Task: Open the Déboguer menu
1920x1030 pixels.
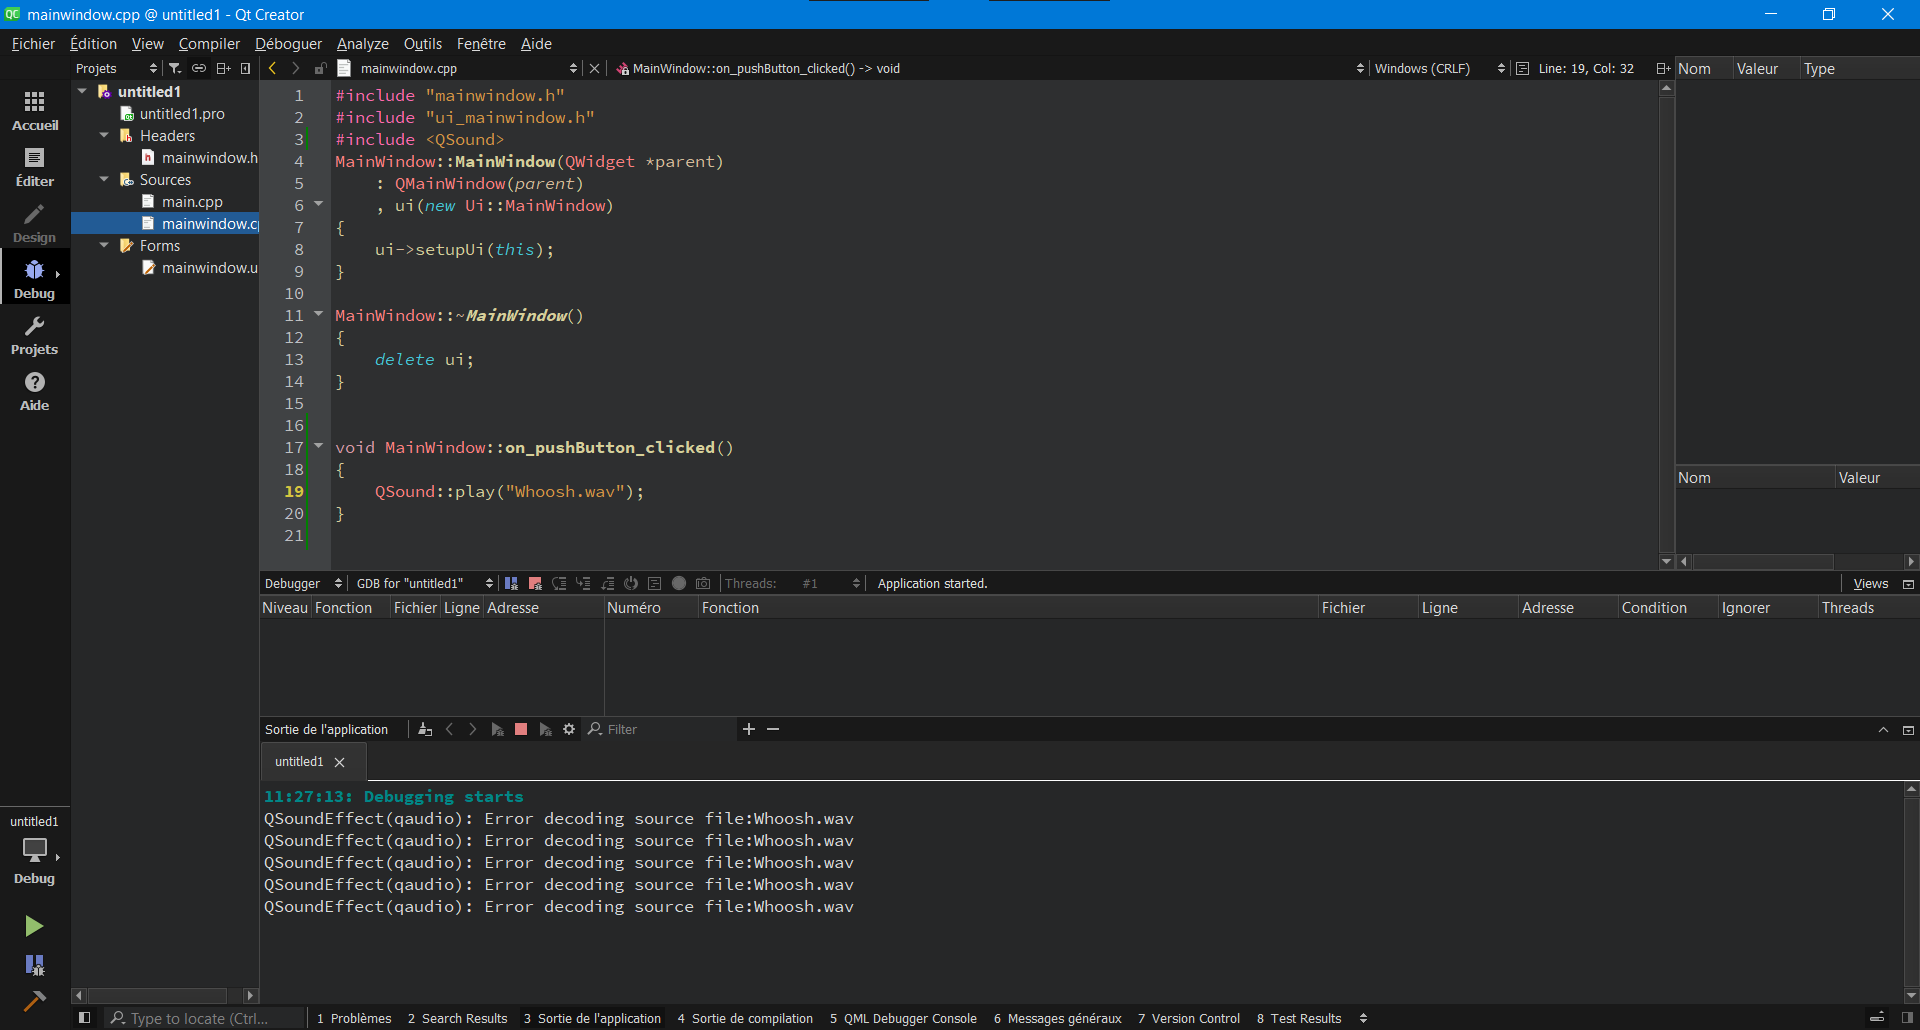Action: click(x=288, y=43)
